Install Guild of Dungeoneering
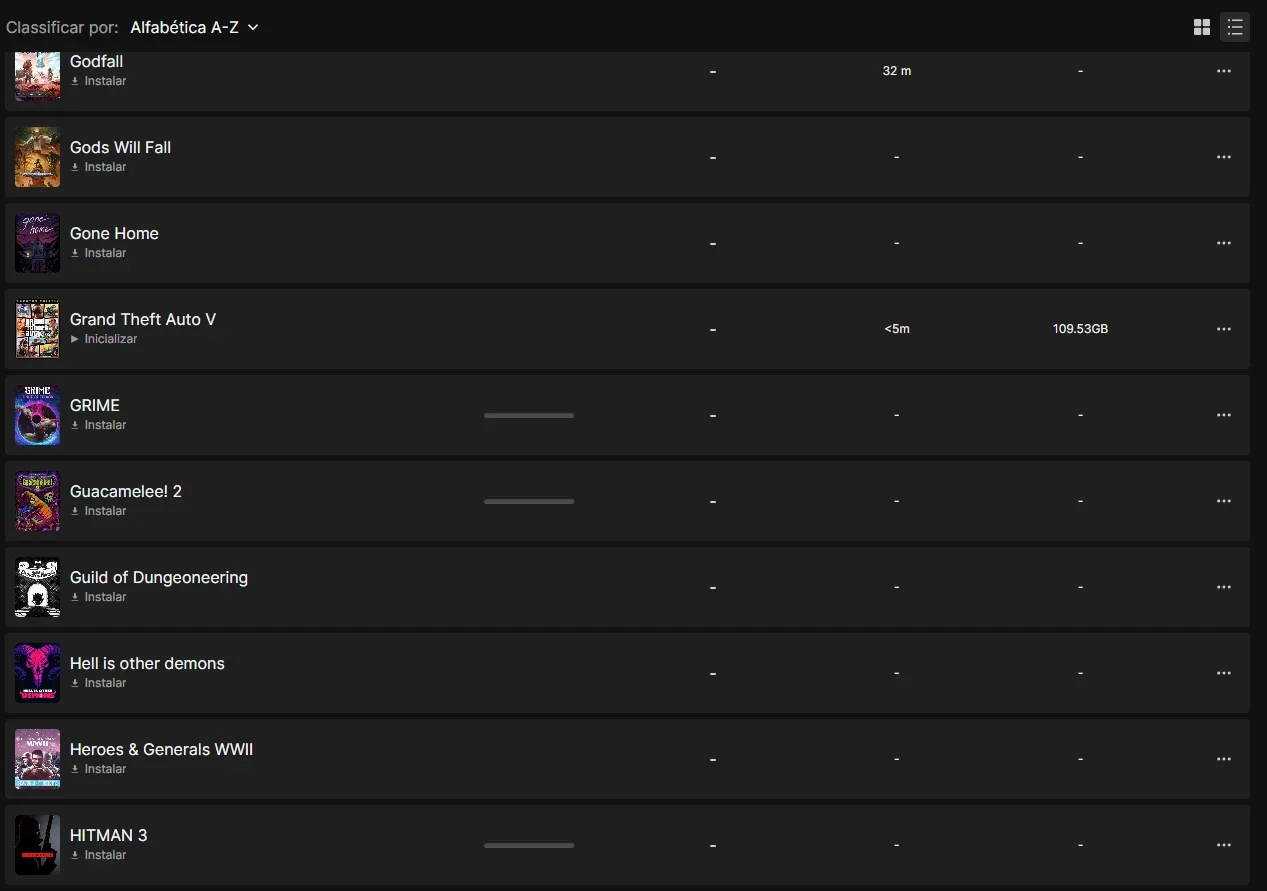 (x=98, y=597)
